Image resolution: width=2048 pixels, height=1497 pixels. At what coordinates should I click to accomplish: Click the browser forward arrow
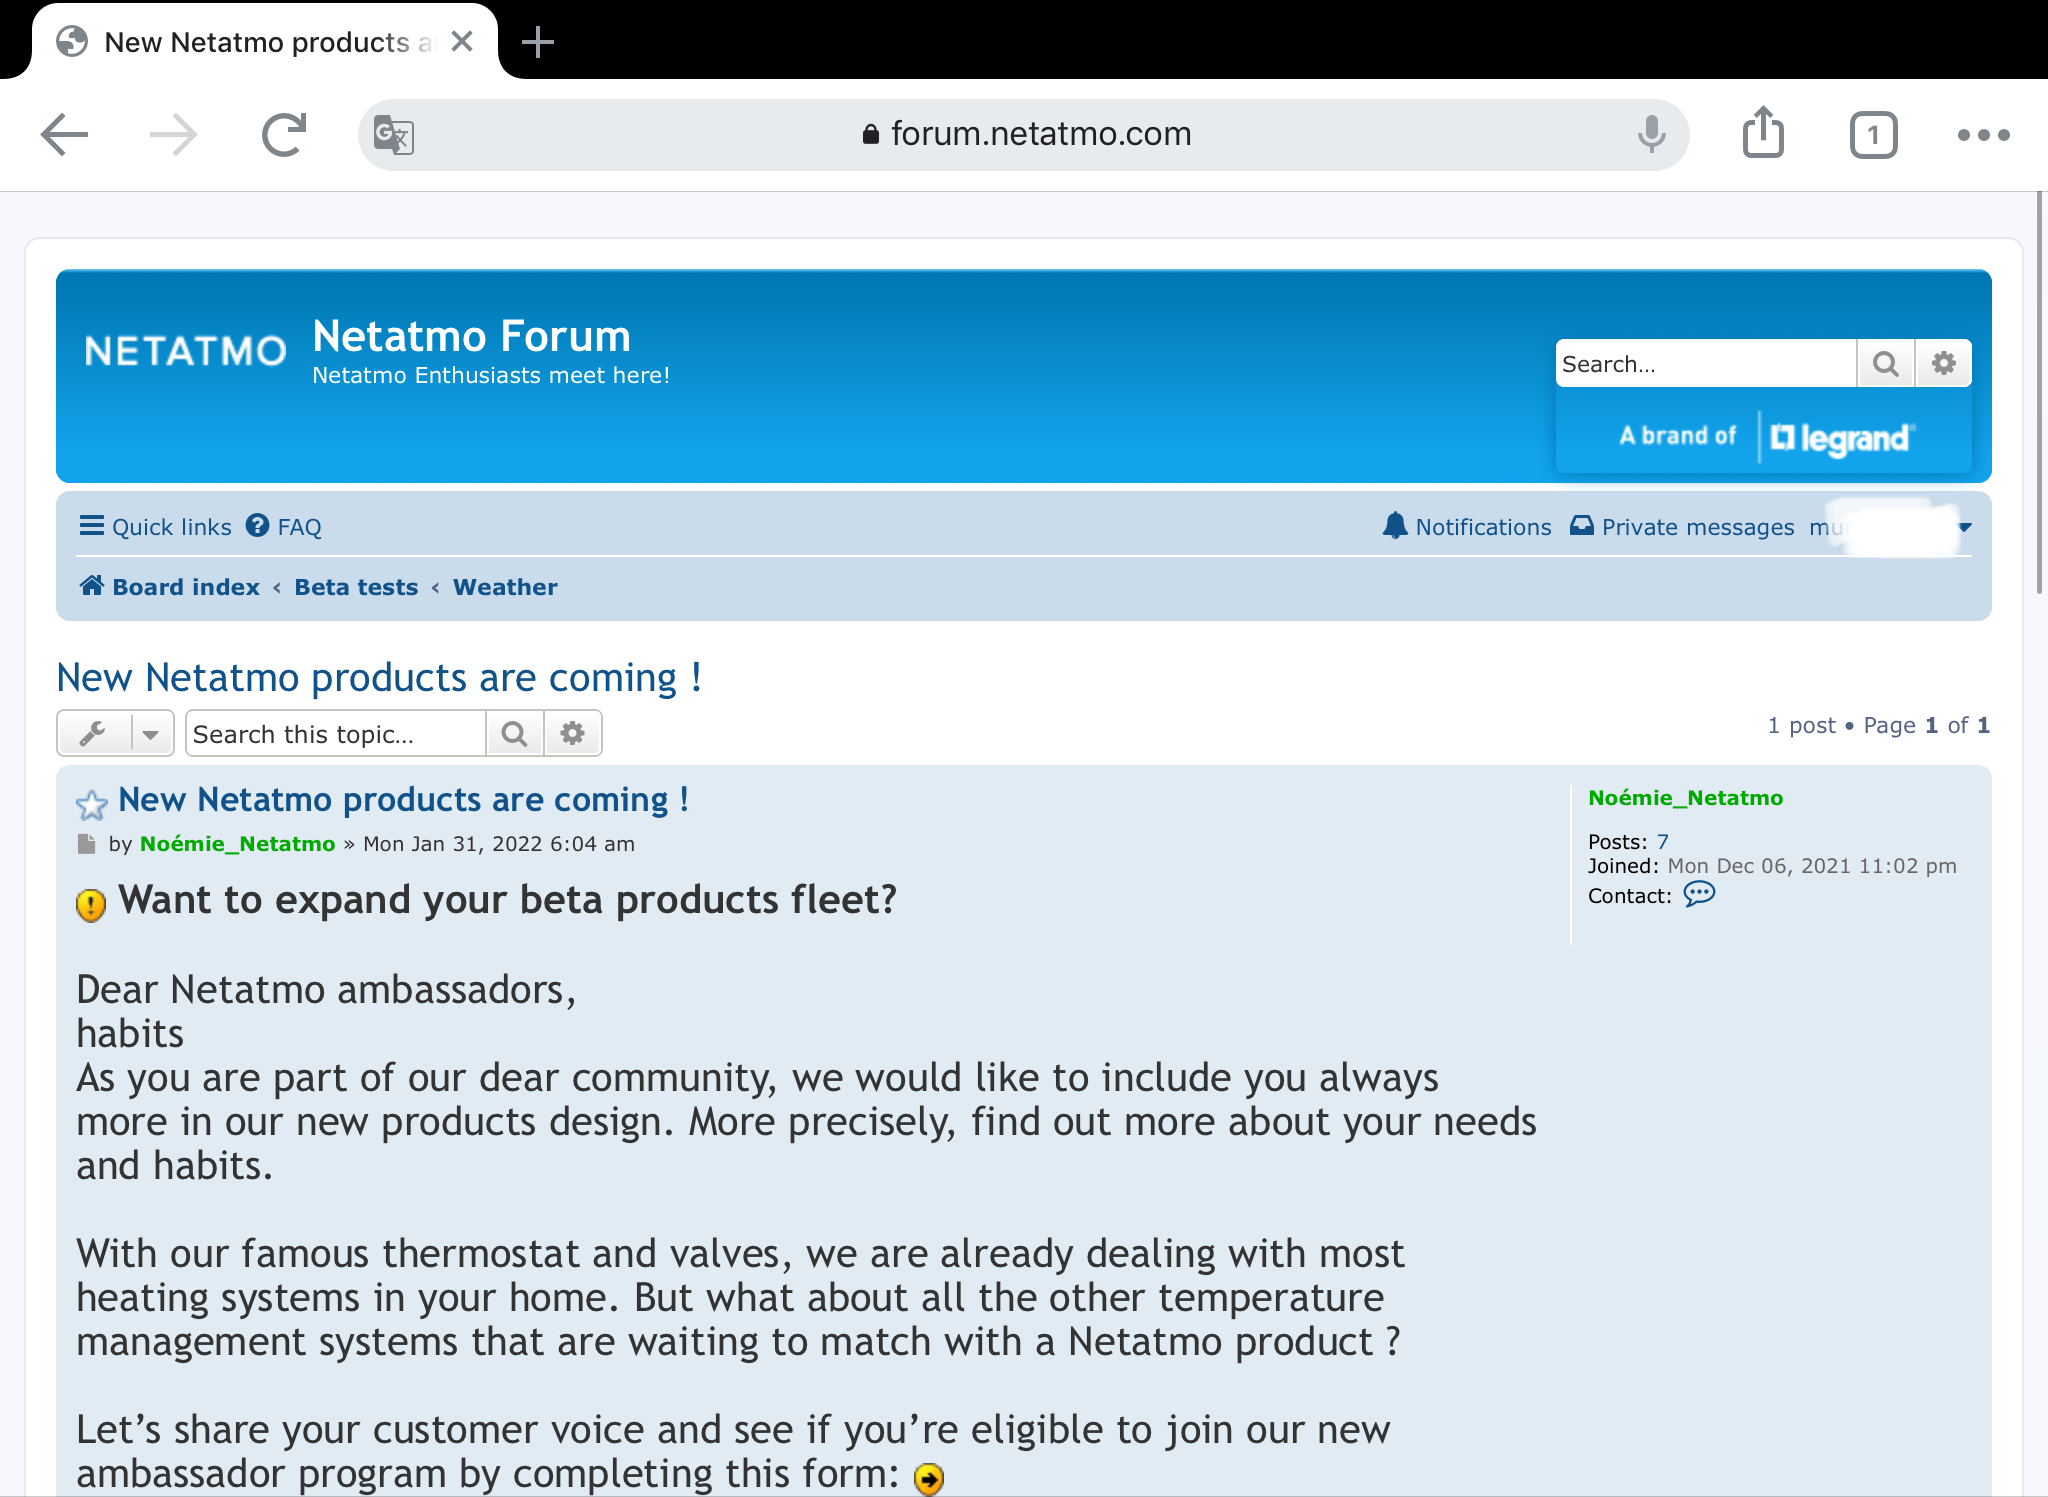173,134
